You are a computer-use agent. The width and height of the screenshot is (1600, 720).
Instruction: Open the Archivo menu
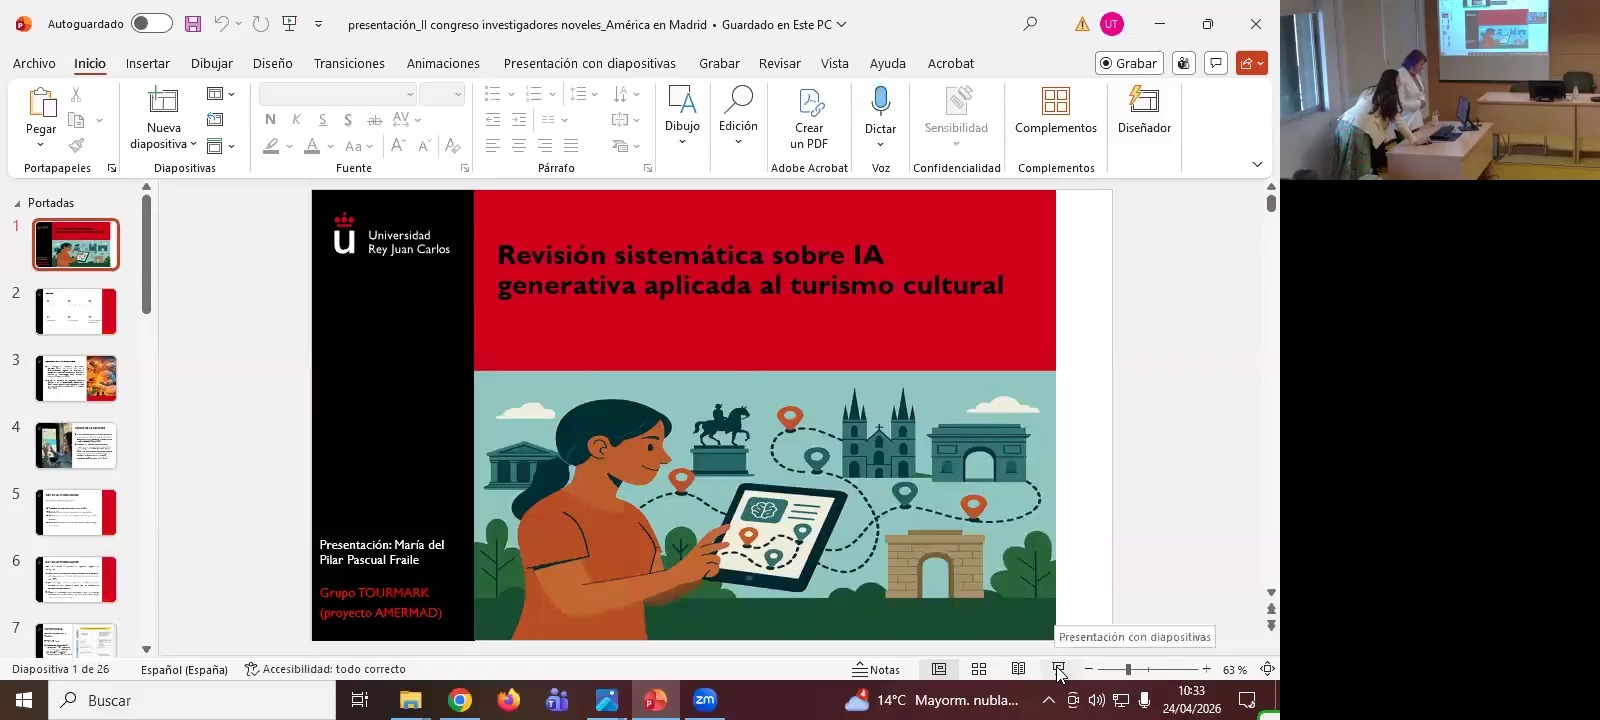point(34,63)
